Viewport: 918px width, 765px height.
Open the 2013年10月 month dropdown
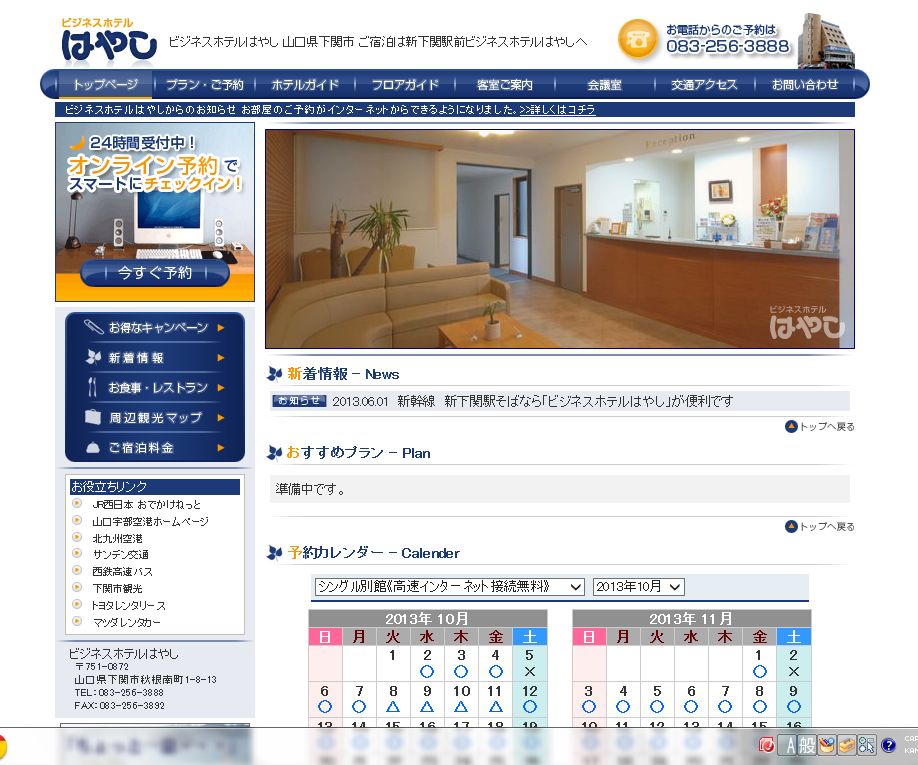pyautogui.click(x=639, y=586)
